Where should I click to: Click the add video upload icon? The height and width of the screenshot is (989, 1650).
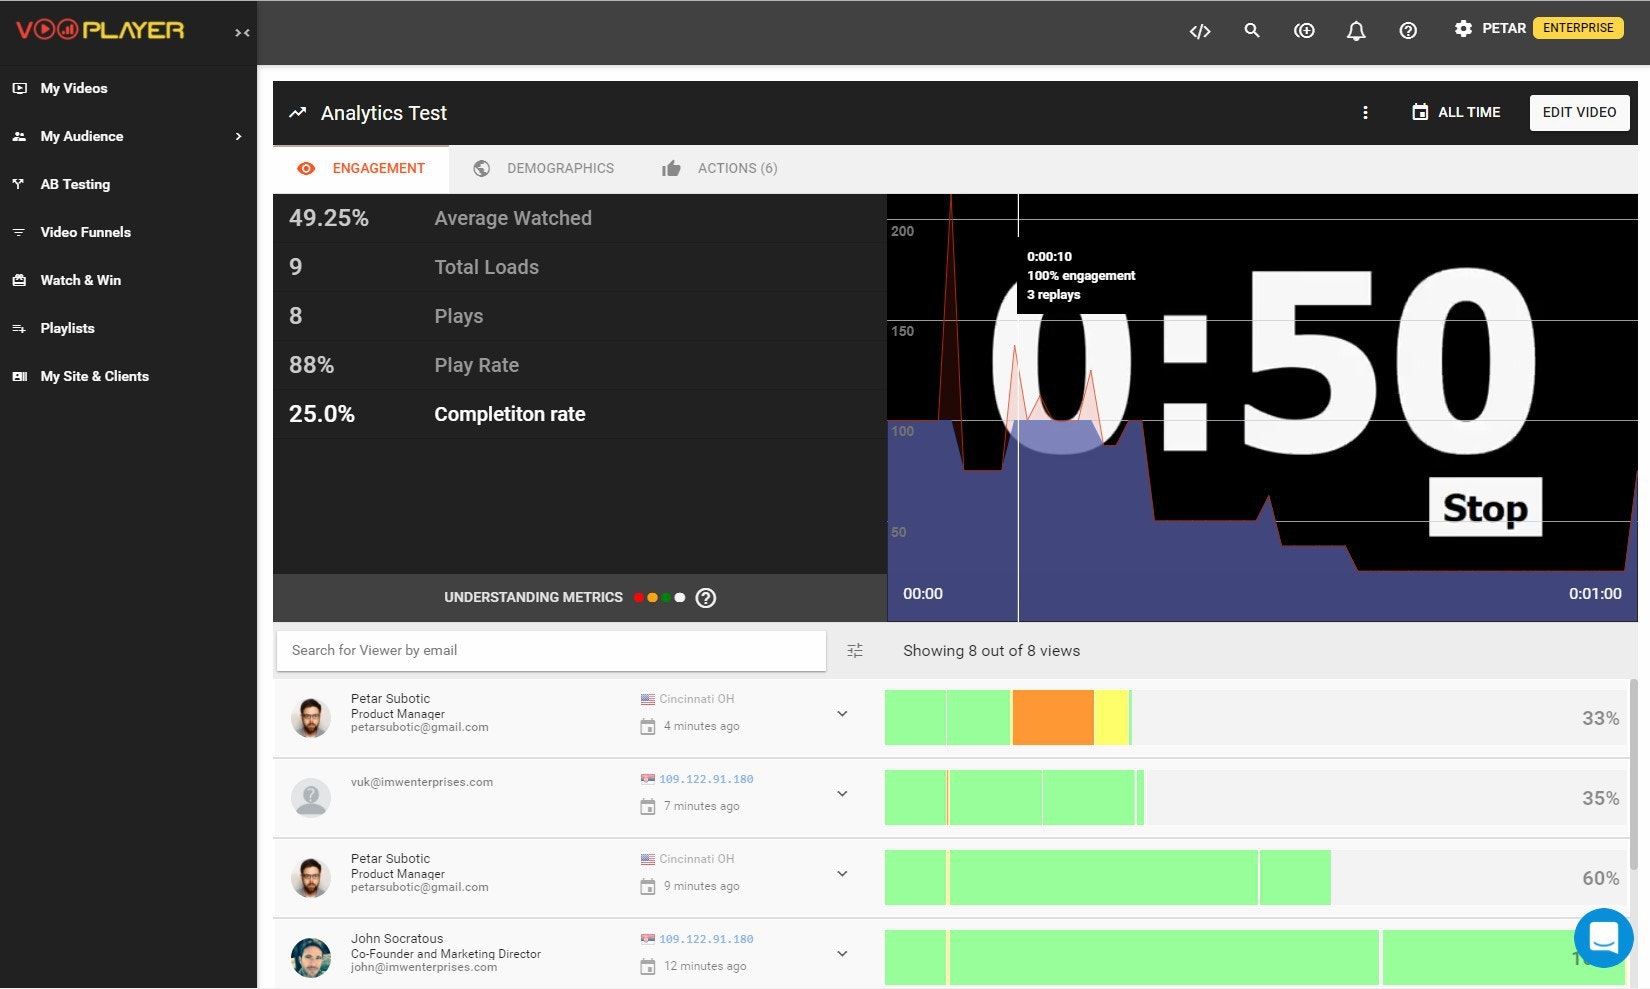tap(1304, 31)
